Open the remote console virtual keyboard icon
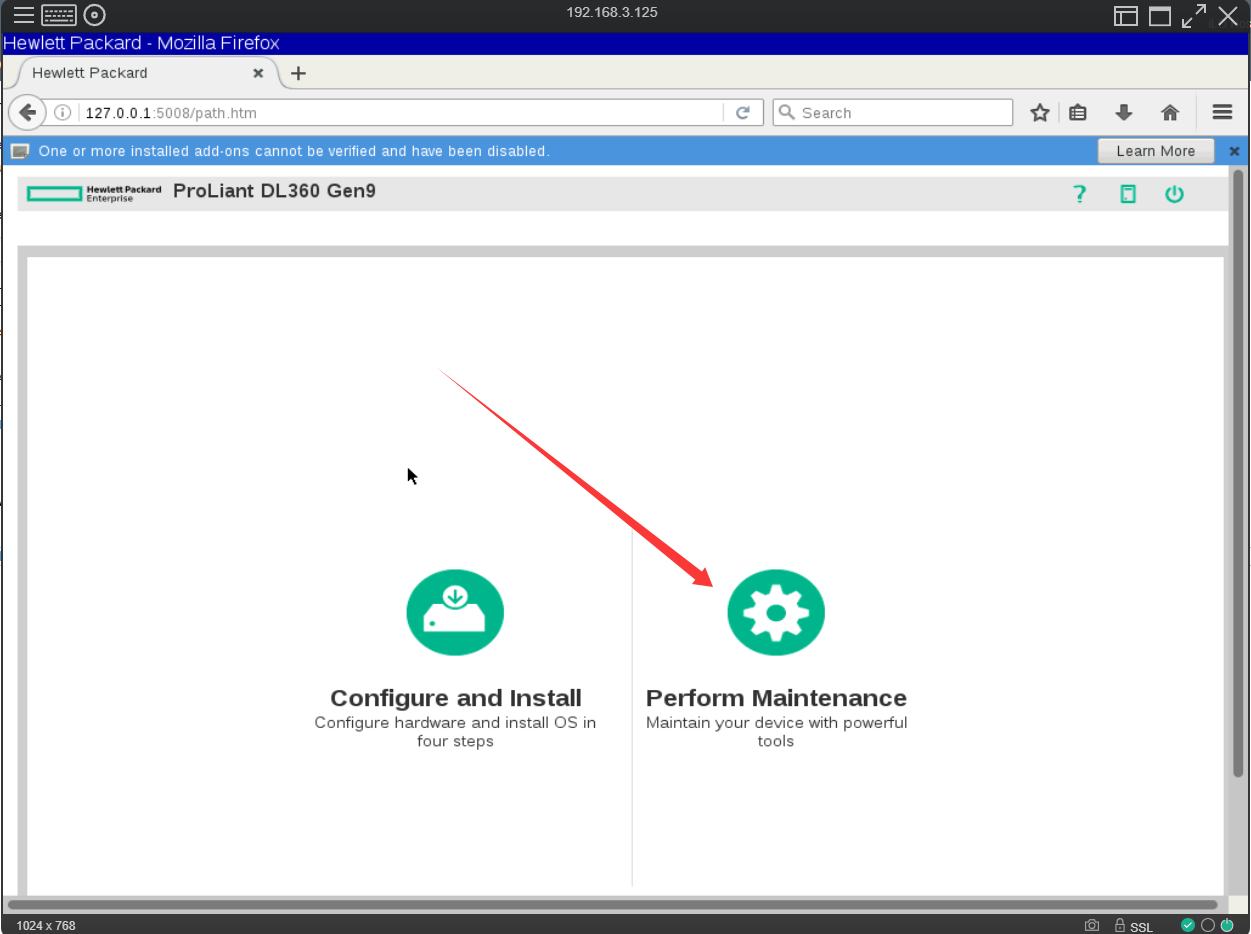Viewport: 1251px width, 934px height. pyautogui.click(x=59, y=15)
